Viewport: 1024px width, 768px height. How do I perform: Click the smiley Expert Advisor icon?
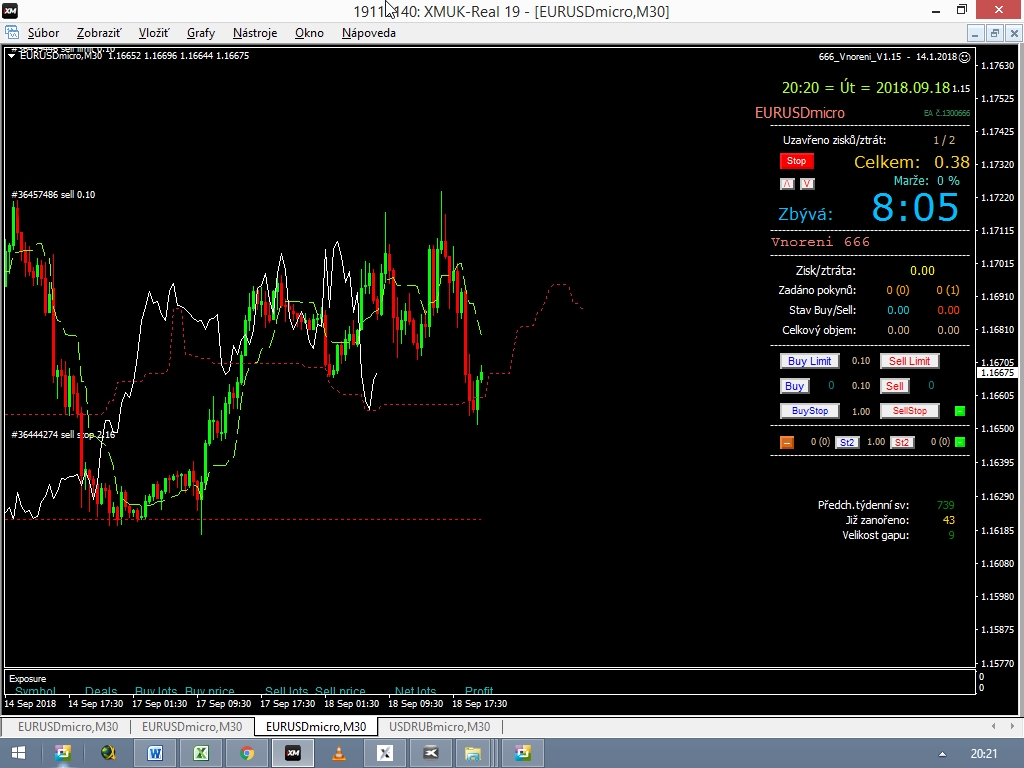[x=964, y=57]
